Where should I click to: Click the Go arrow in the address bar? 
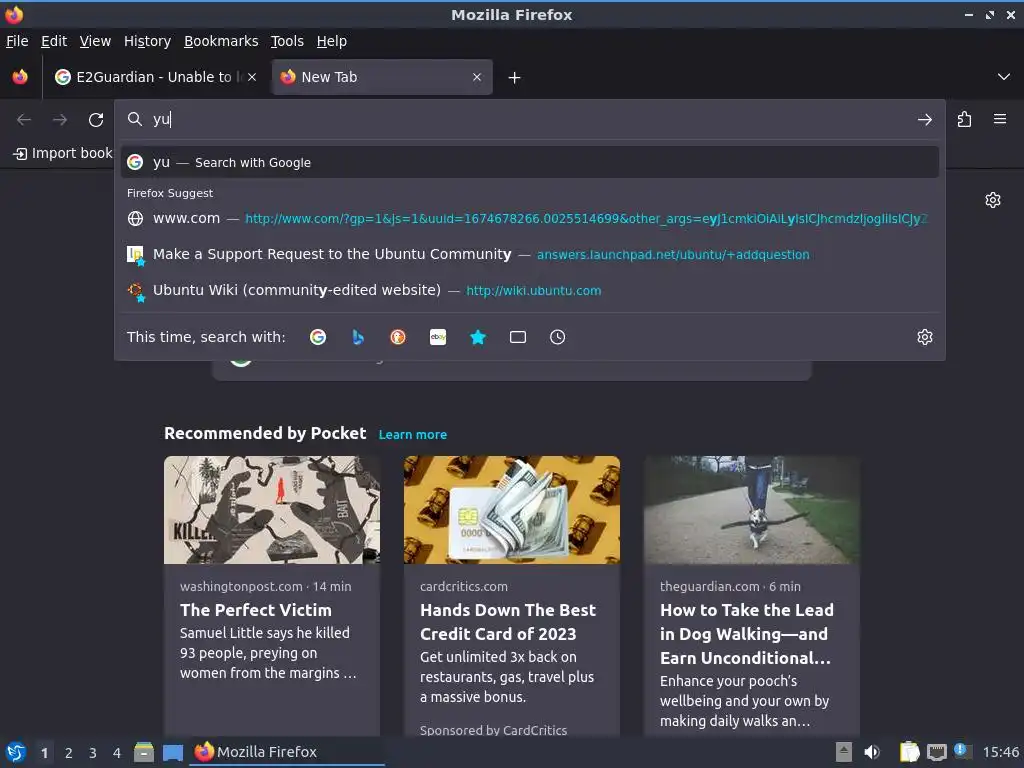coord(924,120)
